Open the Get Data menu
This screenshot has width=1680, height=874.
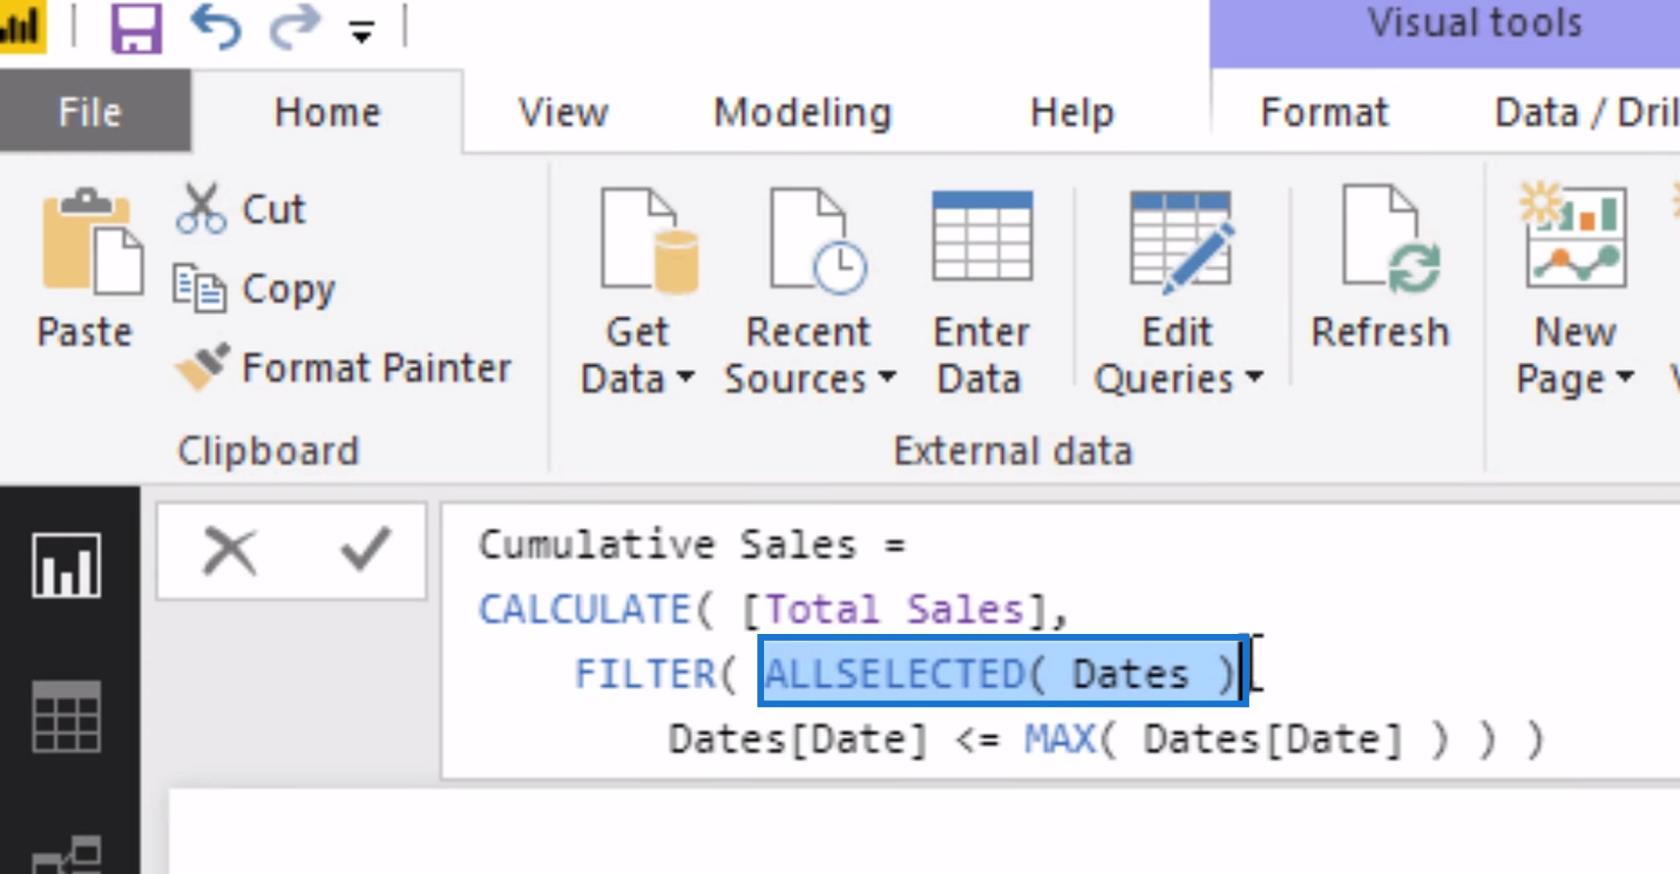(637, 292)
